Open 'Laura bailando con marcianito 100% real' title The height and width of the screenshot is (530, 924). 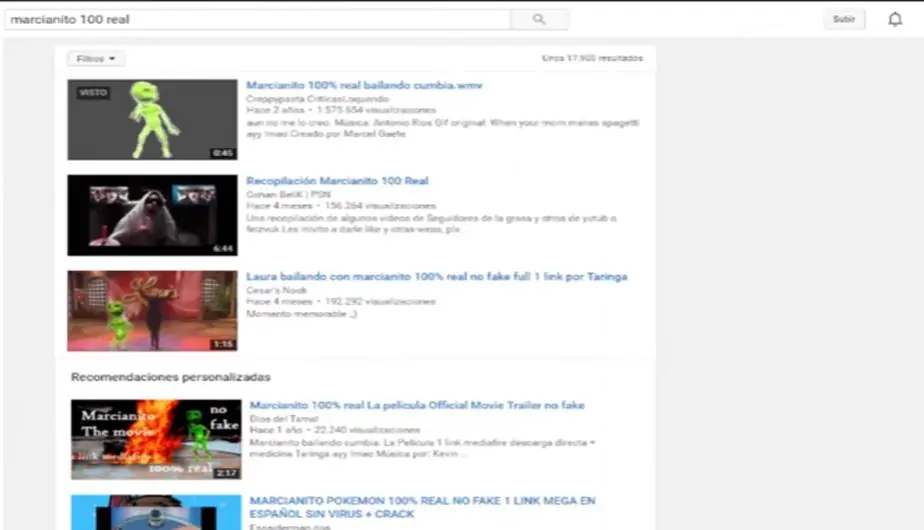pos(437,276)
